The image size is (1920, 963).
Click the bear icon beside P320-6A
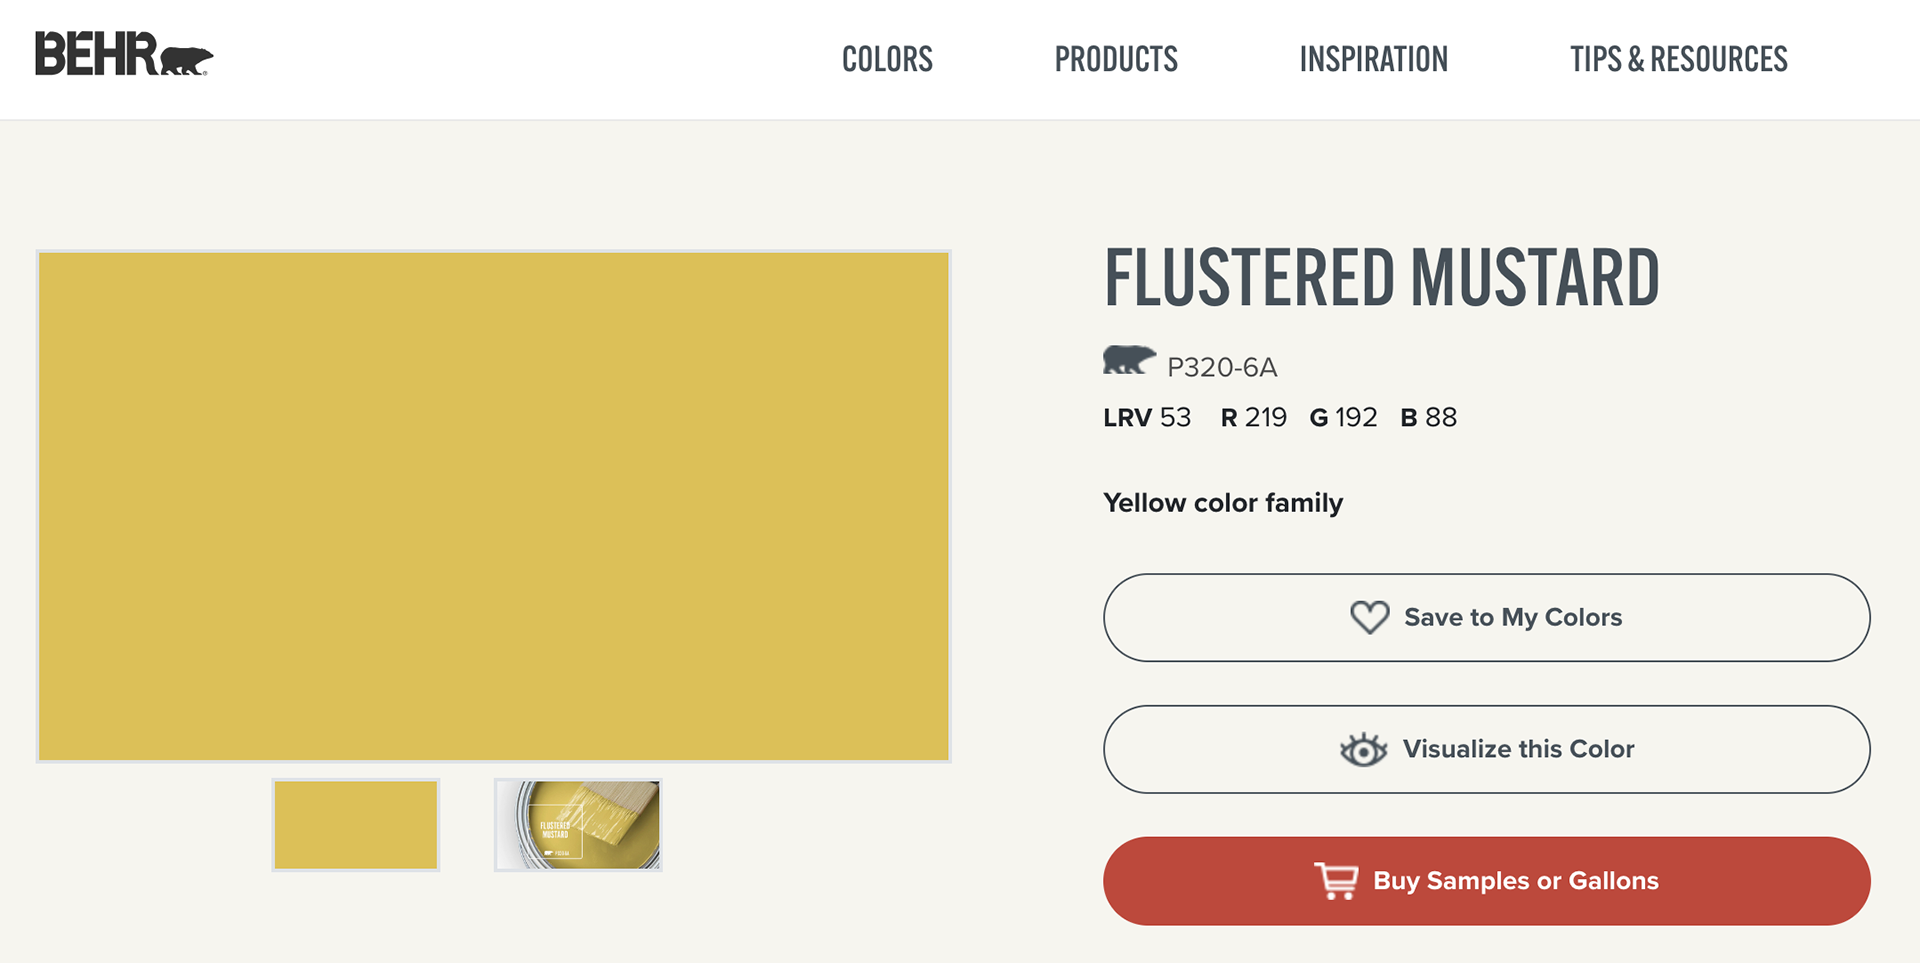(1129, 360)
